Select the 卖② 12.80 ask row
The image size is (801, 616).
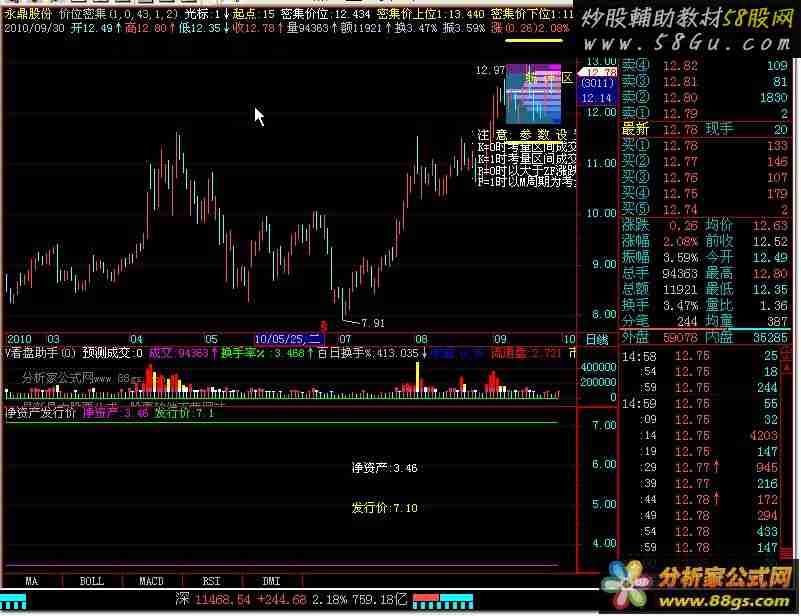[705, 98]
